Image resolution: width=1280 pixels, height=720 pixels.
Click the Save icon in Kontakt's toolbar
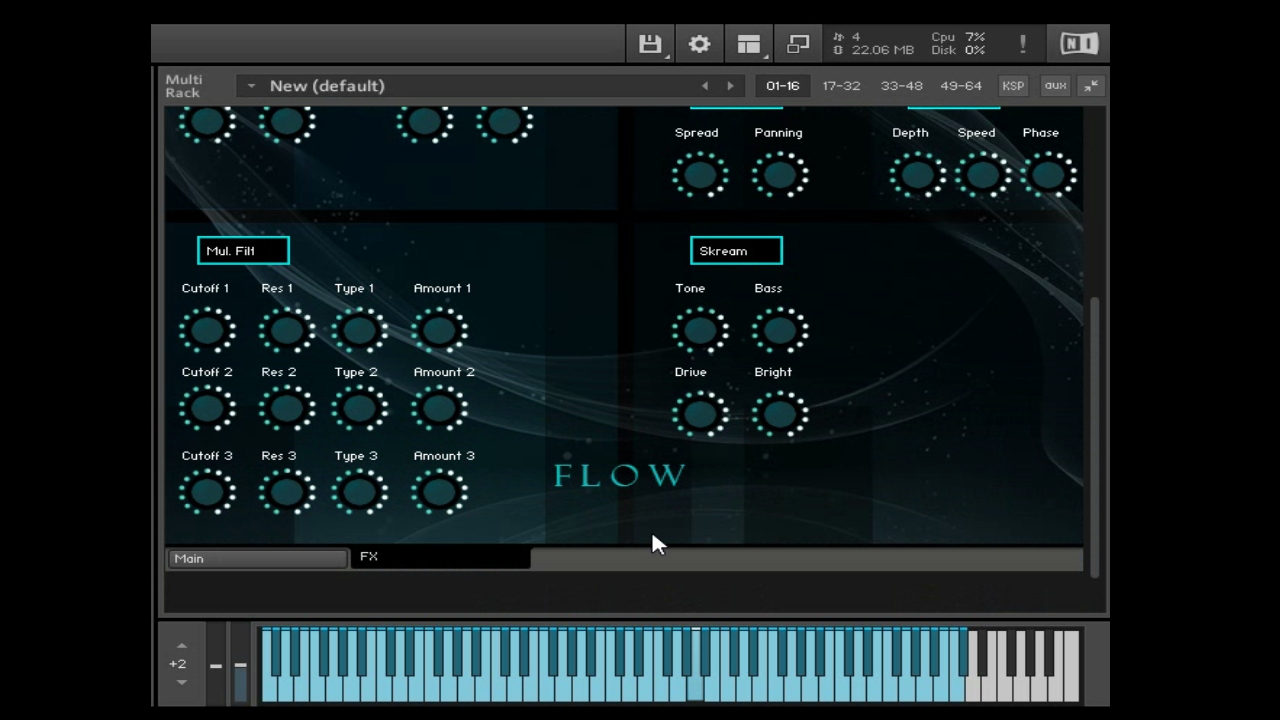tap(650, 43)
